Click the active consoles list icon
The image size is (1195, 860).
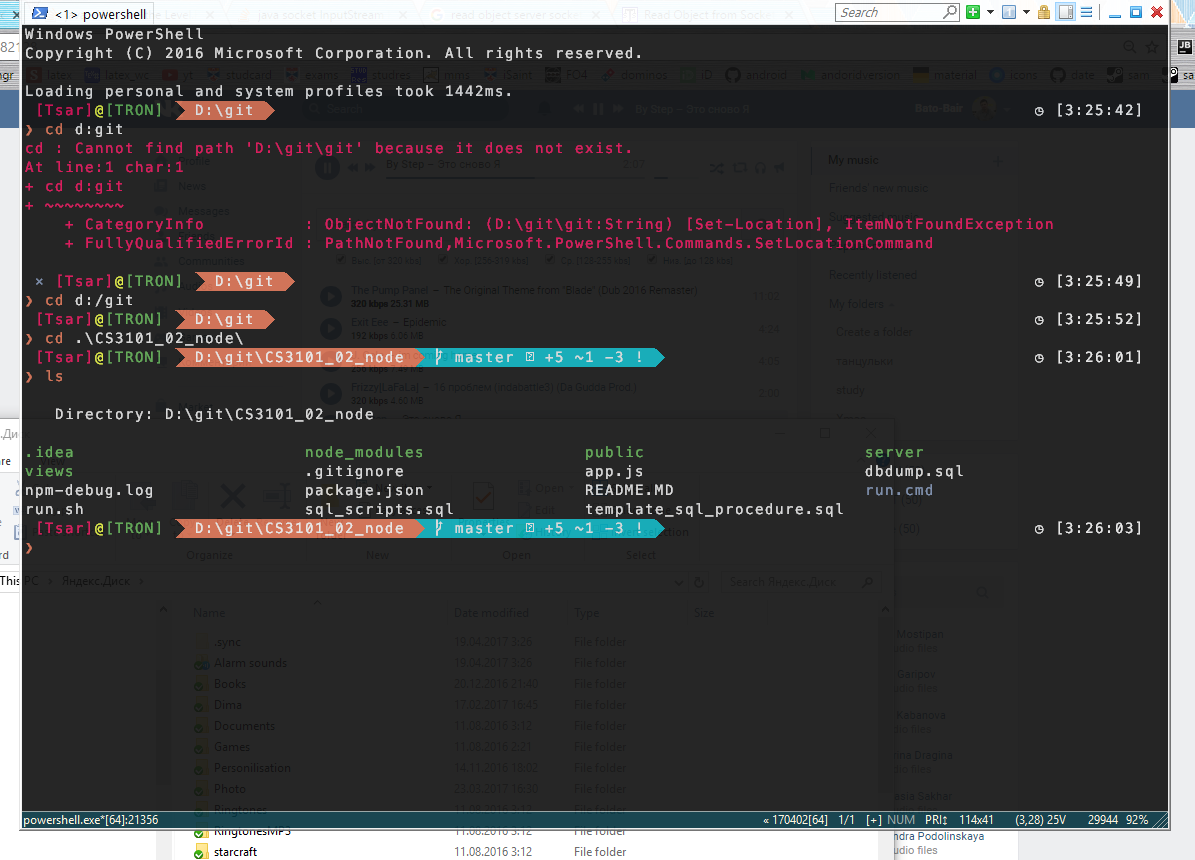click(1009, 12)
